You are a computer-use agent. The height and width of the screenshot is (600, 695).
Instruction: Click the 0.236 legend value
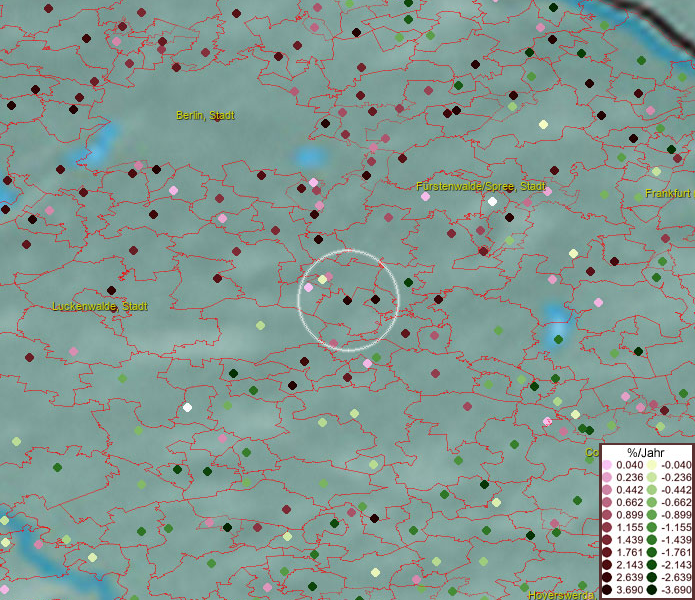click(x=629, y=478)
